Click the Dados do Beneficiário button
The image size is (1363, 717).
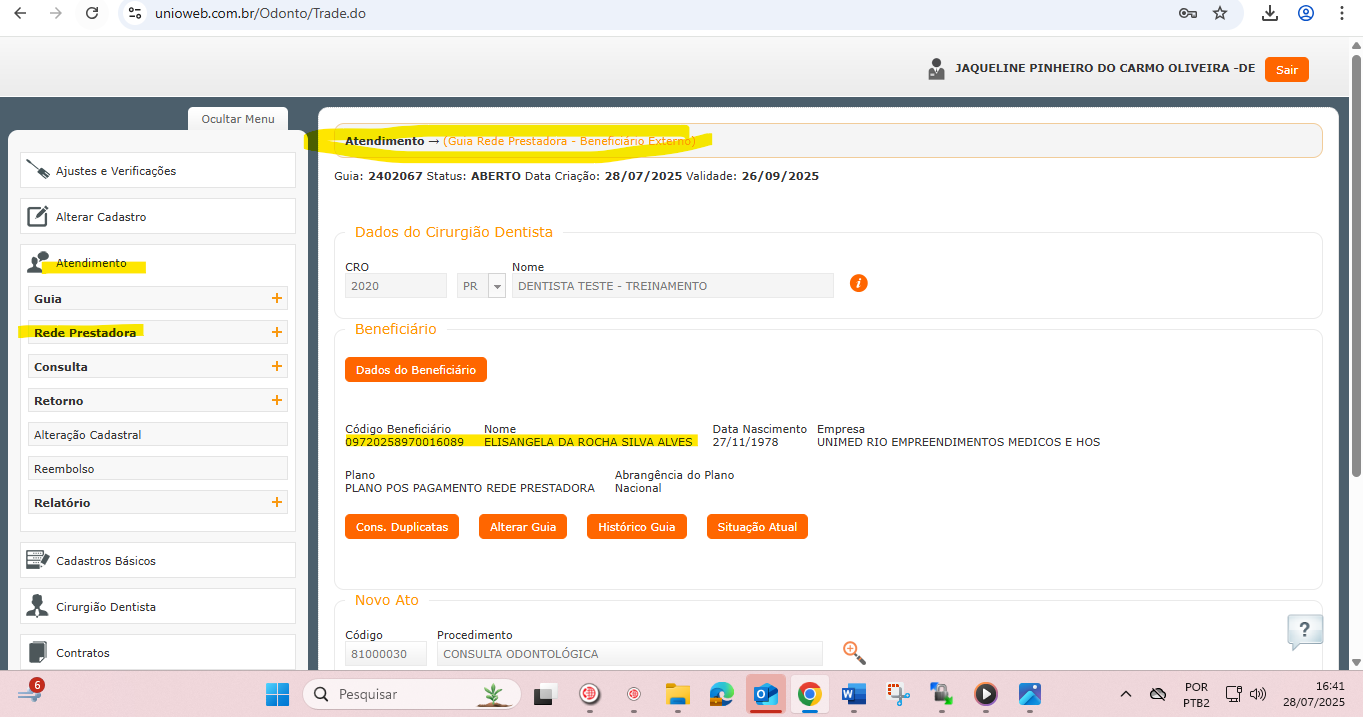pos(416,370)
